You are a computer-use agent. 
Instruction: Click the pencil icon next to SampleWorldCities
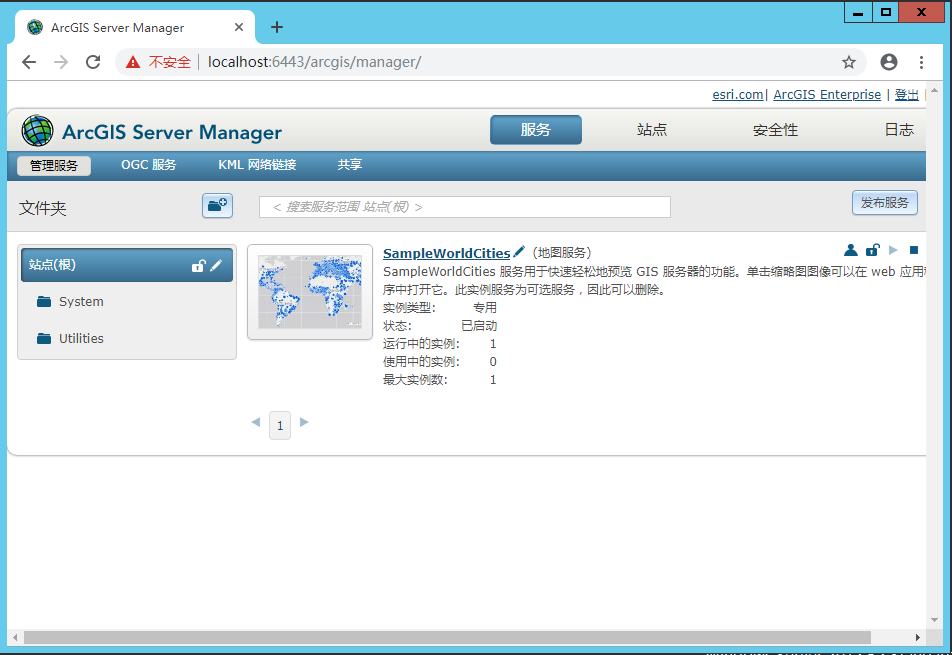click(518, 251)
